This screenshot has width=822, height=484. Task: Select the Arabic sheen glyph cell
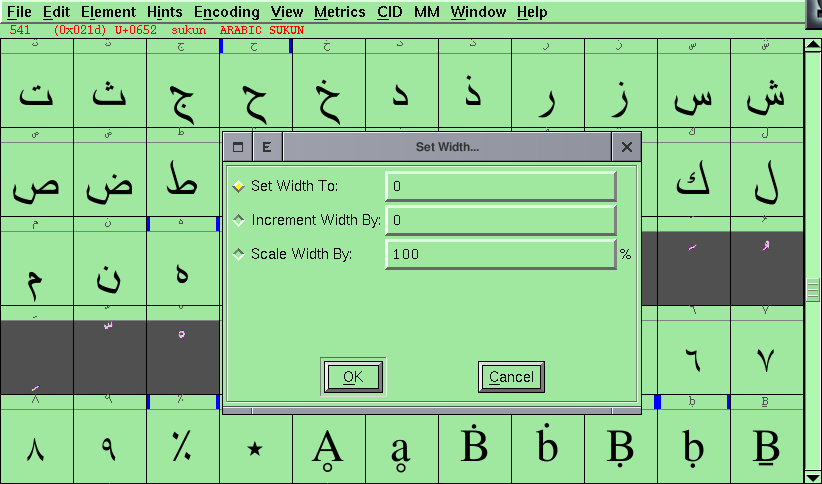click(x=767, y=97)
